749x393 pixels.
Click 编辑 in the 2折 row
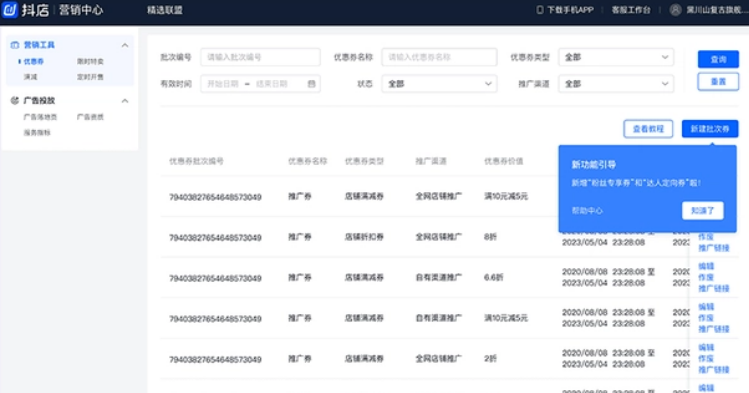[x=706, y=347]
